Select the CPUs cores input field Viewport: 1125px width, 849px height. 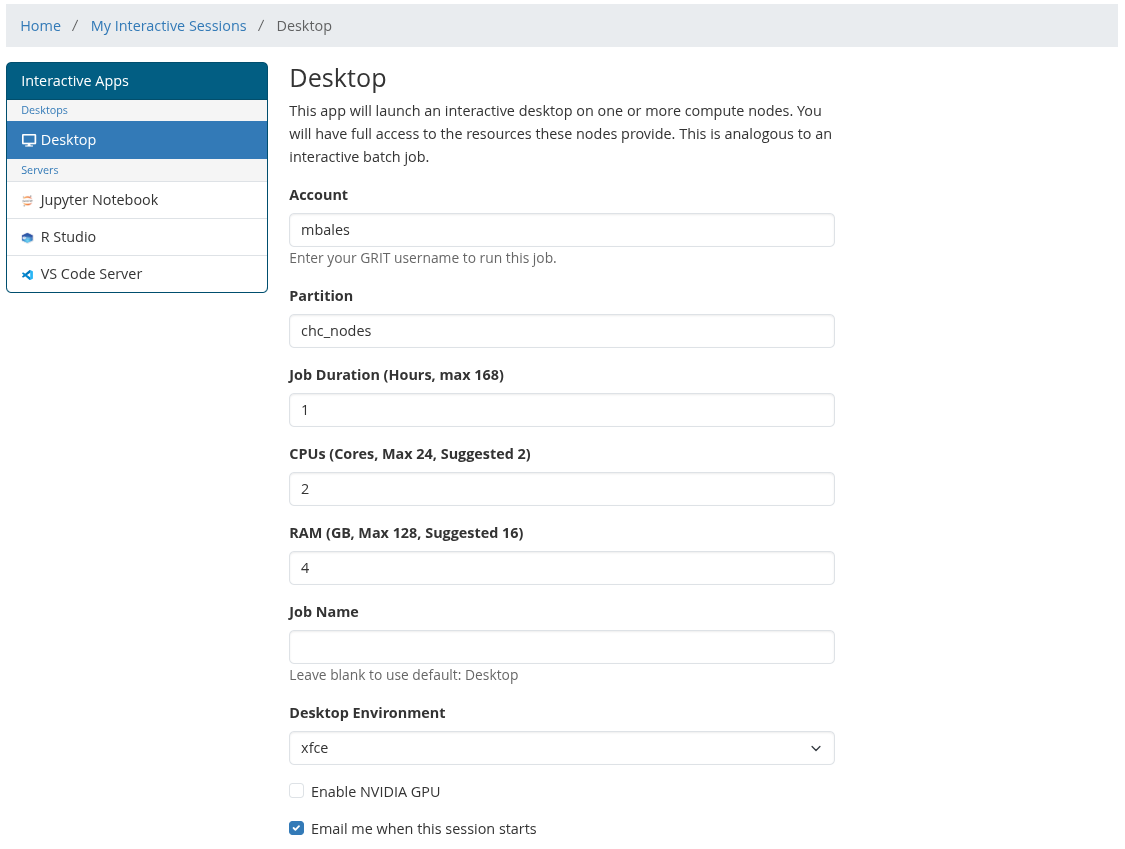(x=561, y=489)
